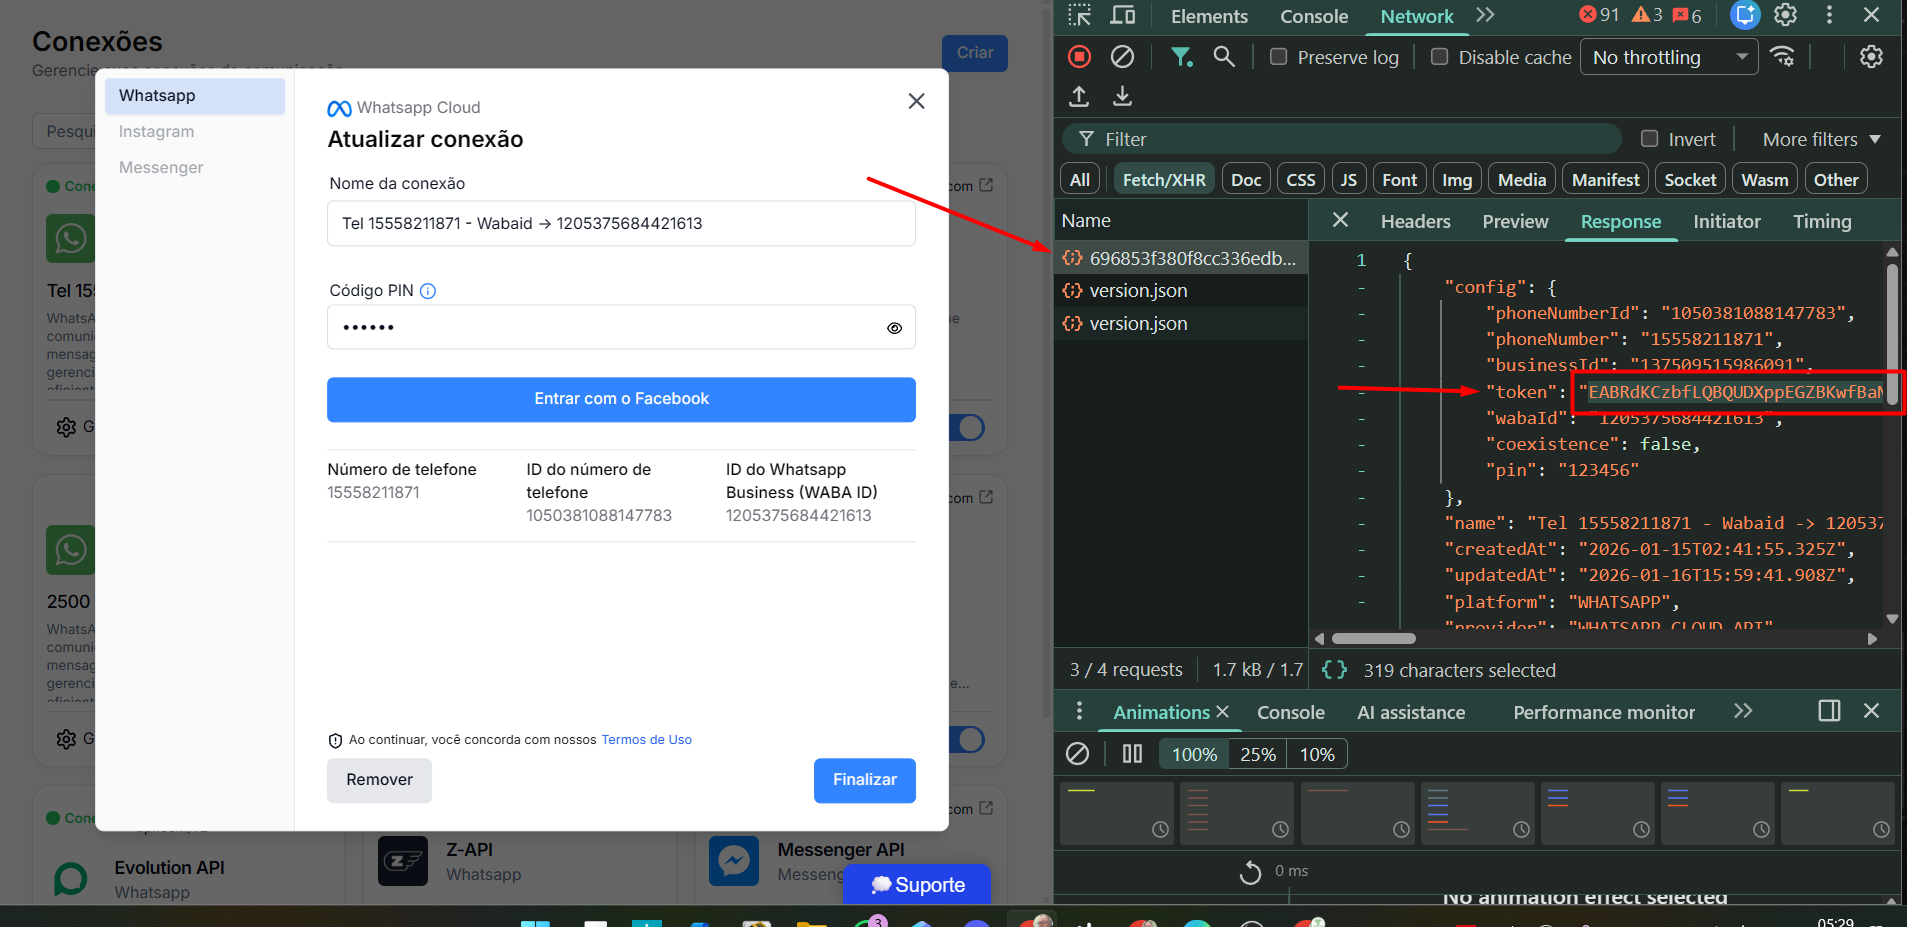Open Suporte chat widget
Viewport: 1907px width, 927px height.
tap(917, 885)
